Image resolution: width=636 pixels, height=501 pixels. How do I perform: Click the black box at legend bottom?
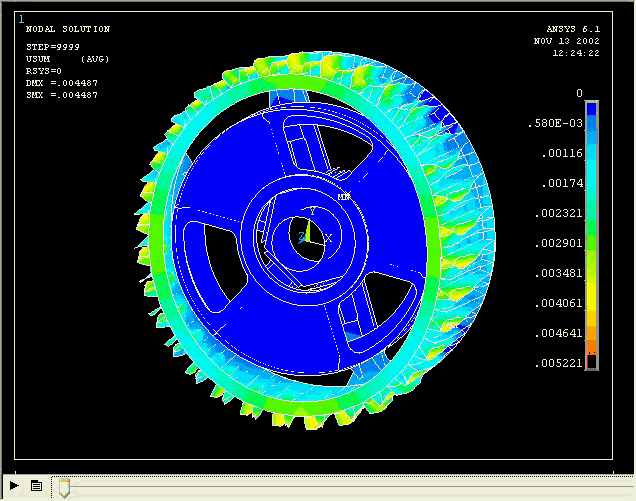click(x=591, y=361)
